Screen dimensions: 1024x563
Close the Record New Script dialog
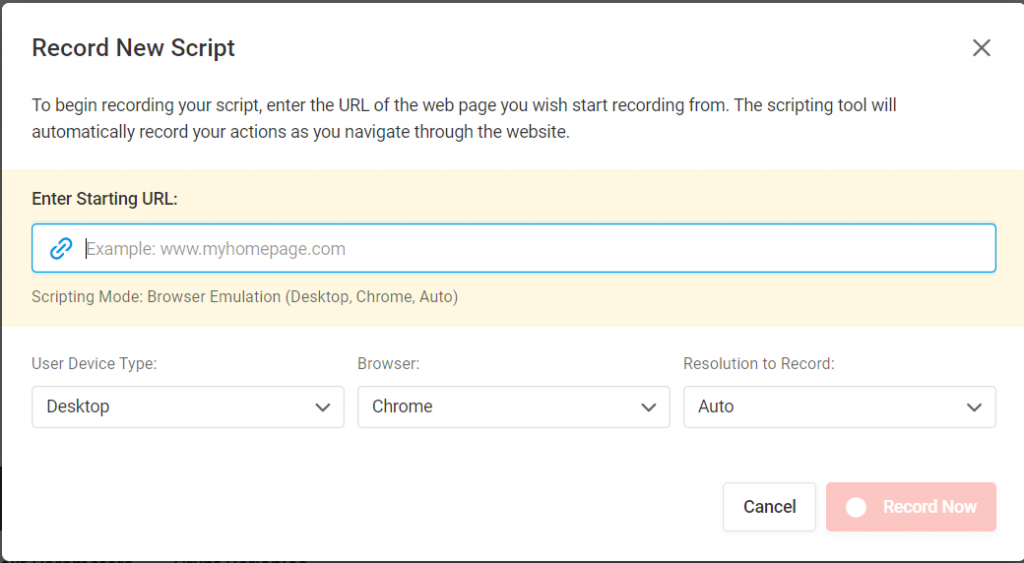(x=981, y=48)
